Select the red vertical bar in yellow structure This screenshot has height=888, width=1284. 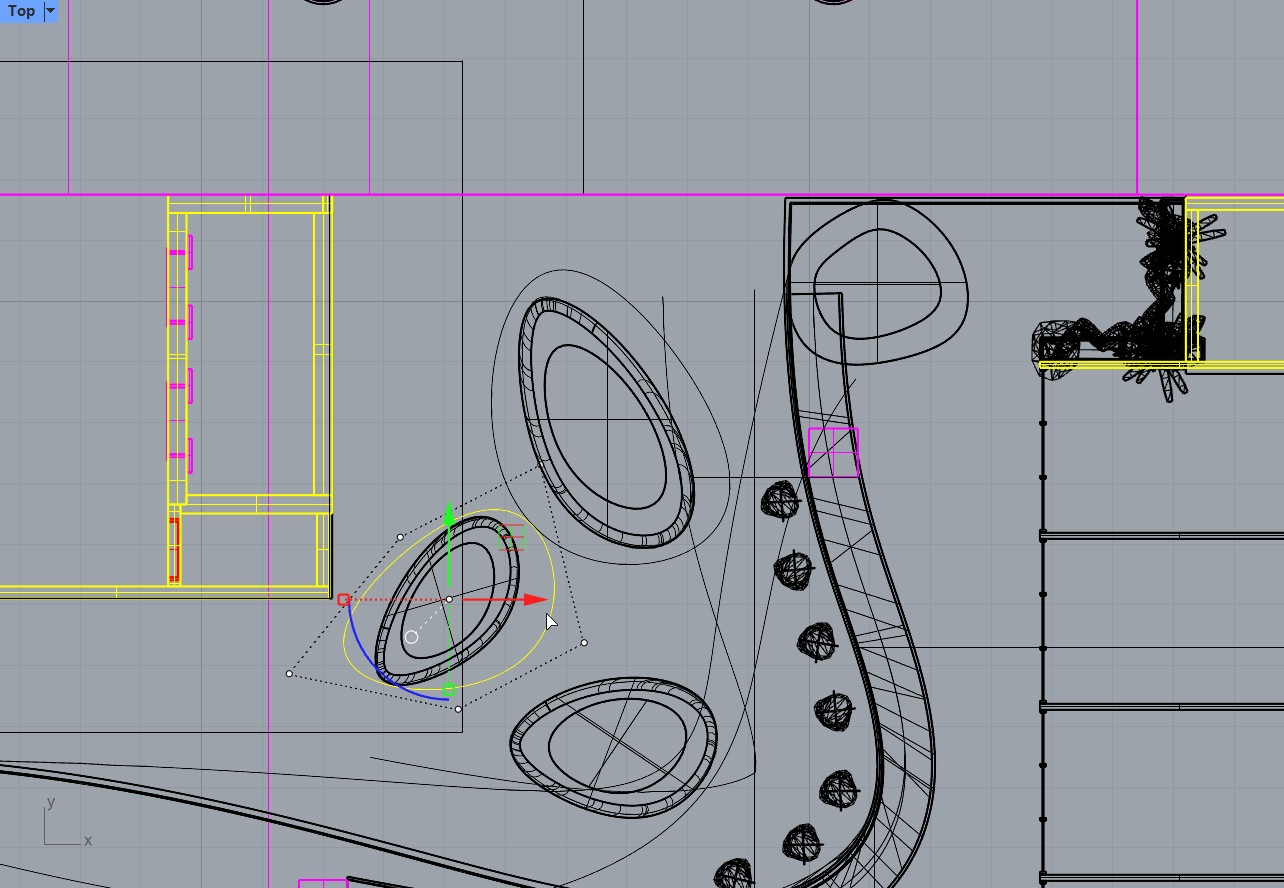point(174,548)
